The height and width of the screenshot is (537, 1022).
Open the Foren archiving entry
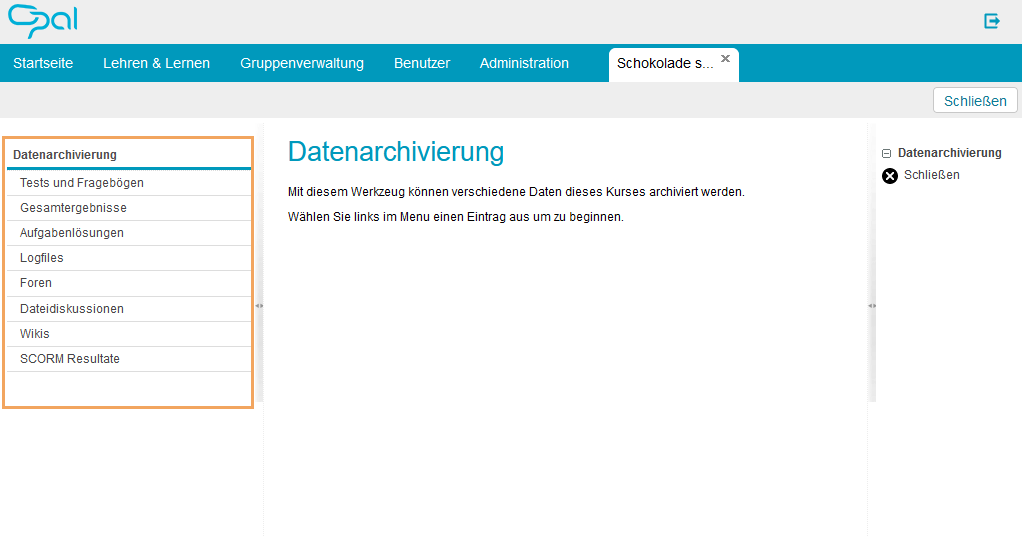(x=36, y=283)
